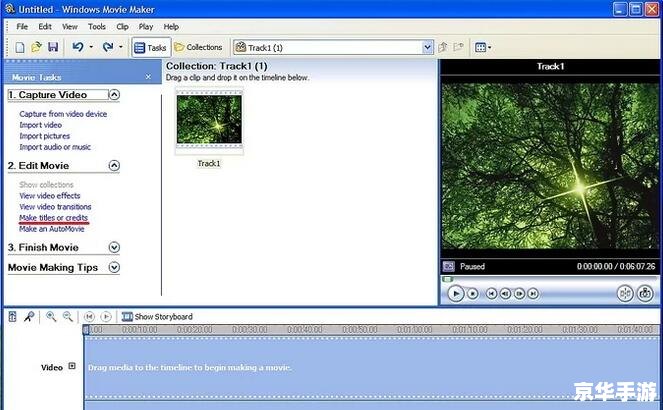Click the Import video link

(41, 125)
